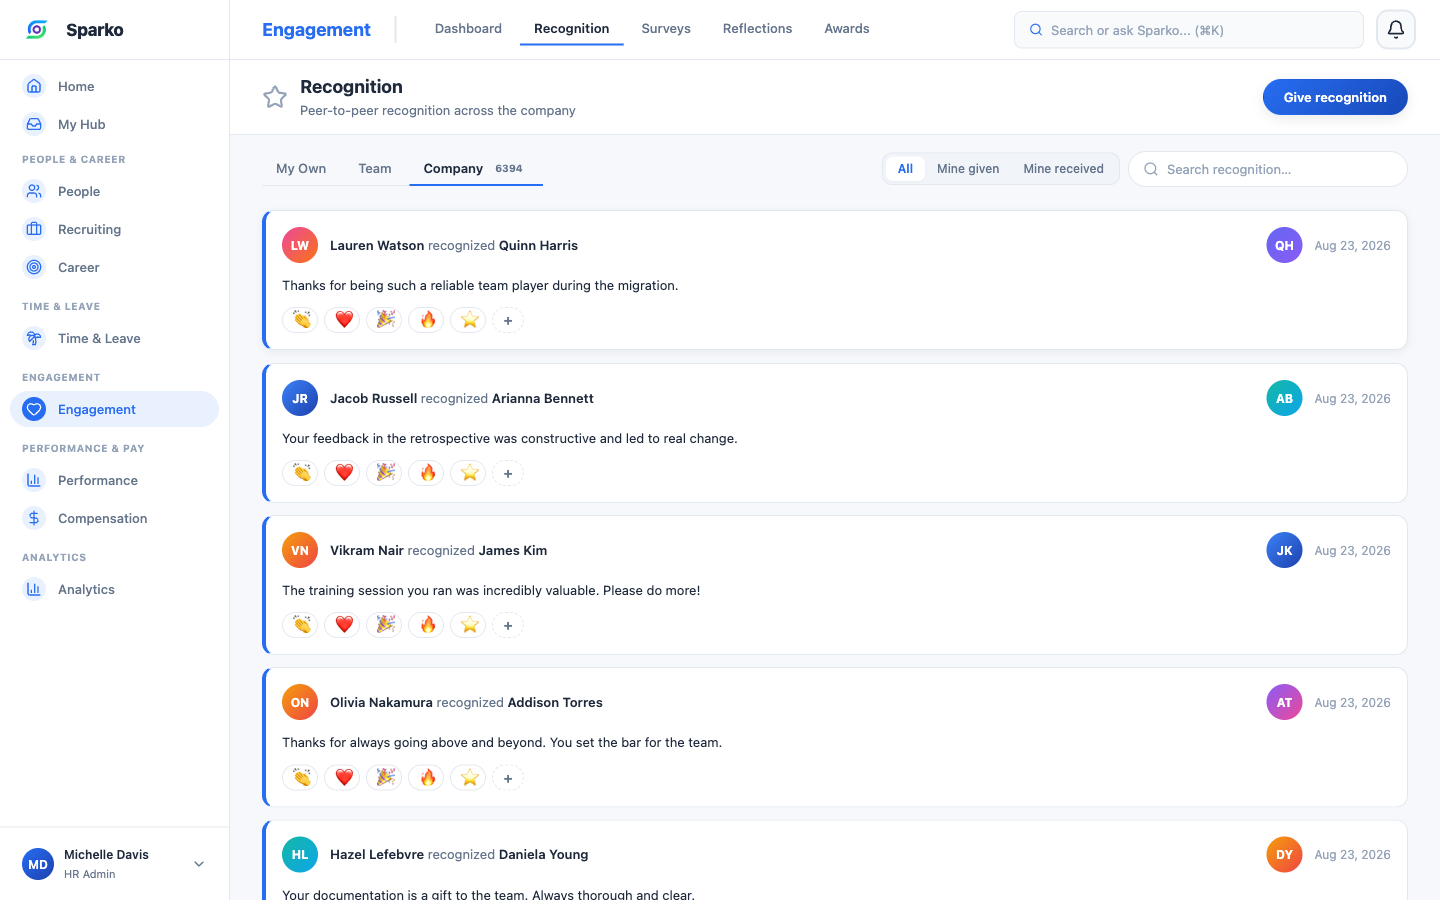Open Analytics bar chart icon
This screenshot has height=900, width=1440.
click(34, 589)
